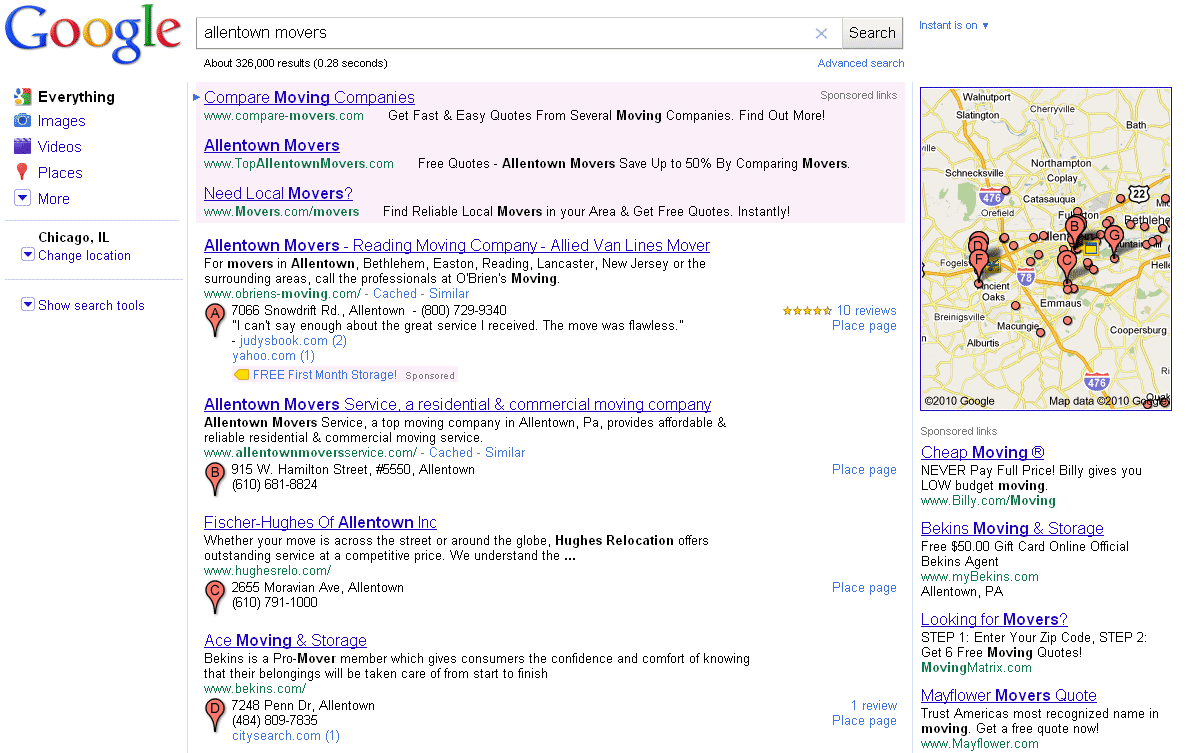The height and width of the screenshot is (753, 1198).
Task: Click the Images camera icon in sidebar
Action: 22,121
